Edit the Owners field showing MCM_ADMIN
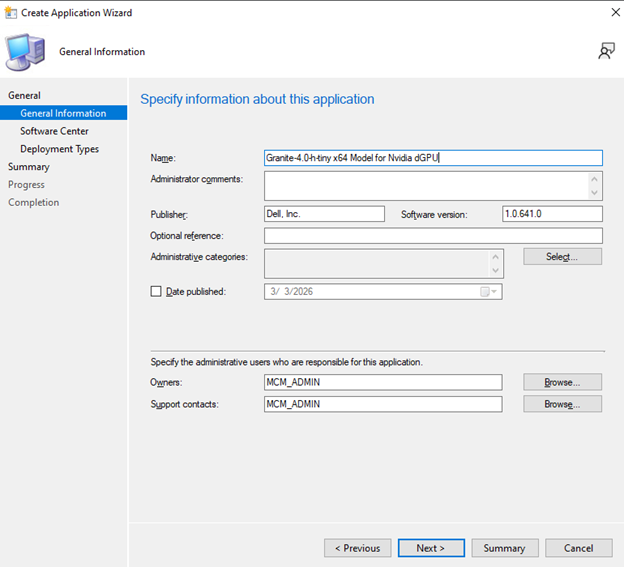The height and width of the screenshot is (567, 624). (x=383, y=382)
